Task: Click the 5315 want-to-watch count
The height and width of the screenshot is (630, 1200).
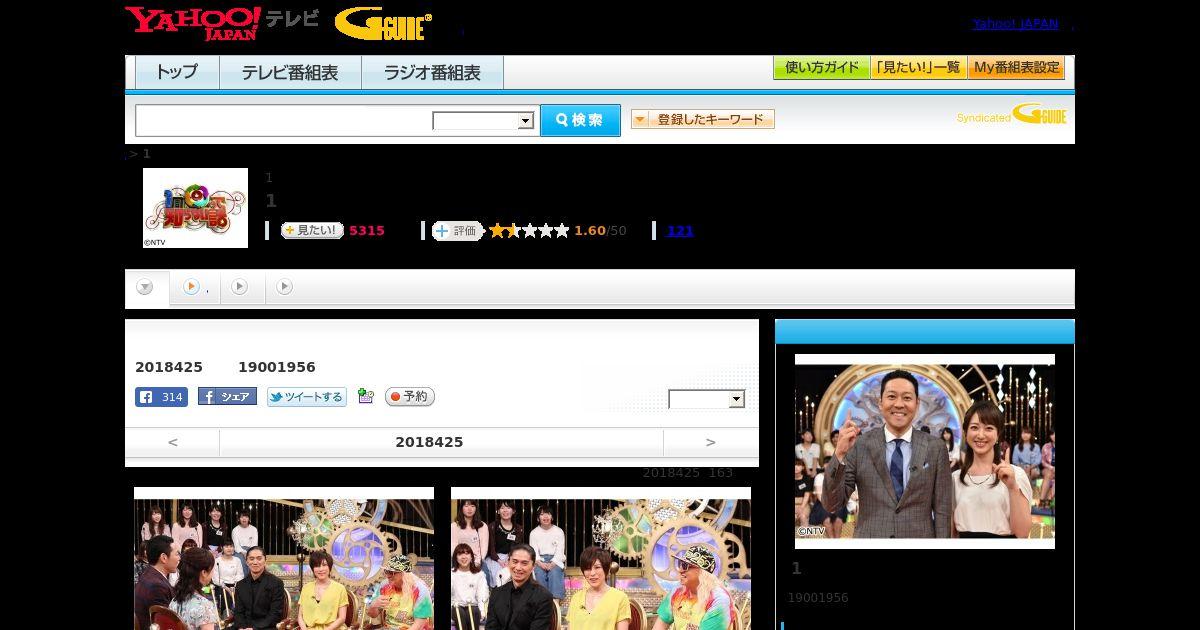Action: (x=367, y=230)
